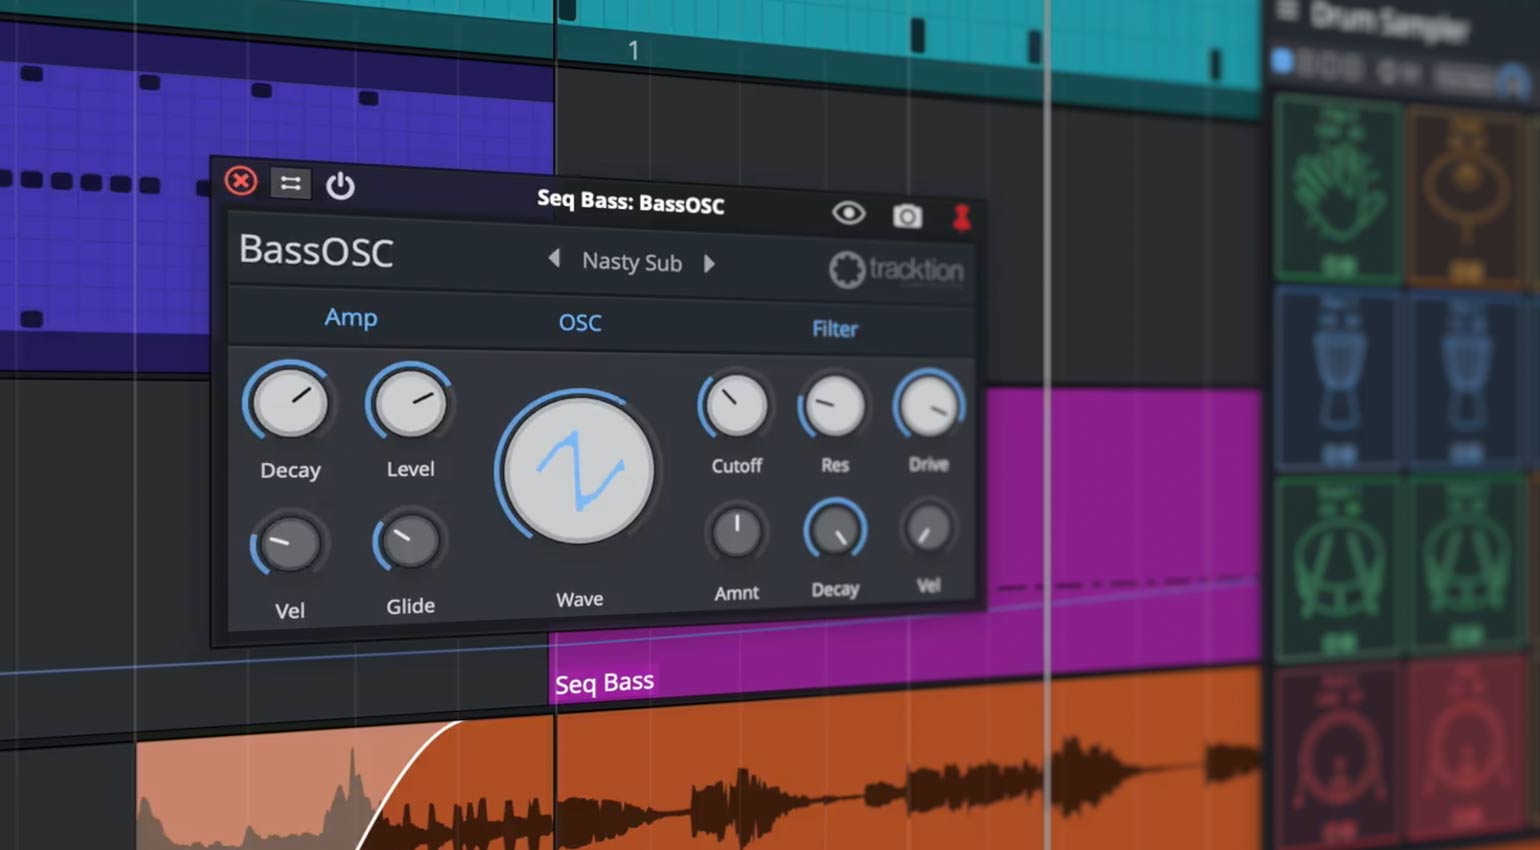Select the Filter section label

click(835, 329)
